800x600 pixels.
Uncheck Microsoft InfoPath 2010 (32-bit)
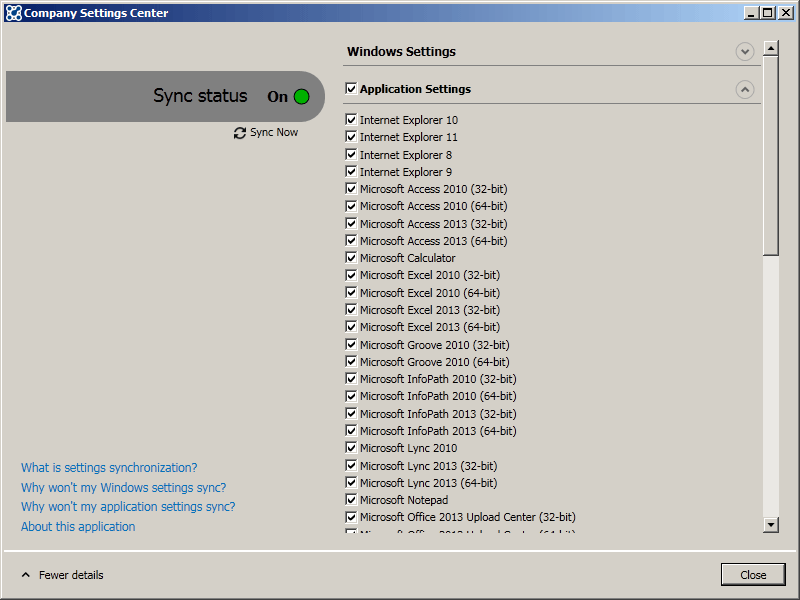coord(351,379)
